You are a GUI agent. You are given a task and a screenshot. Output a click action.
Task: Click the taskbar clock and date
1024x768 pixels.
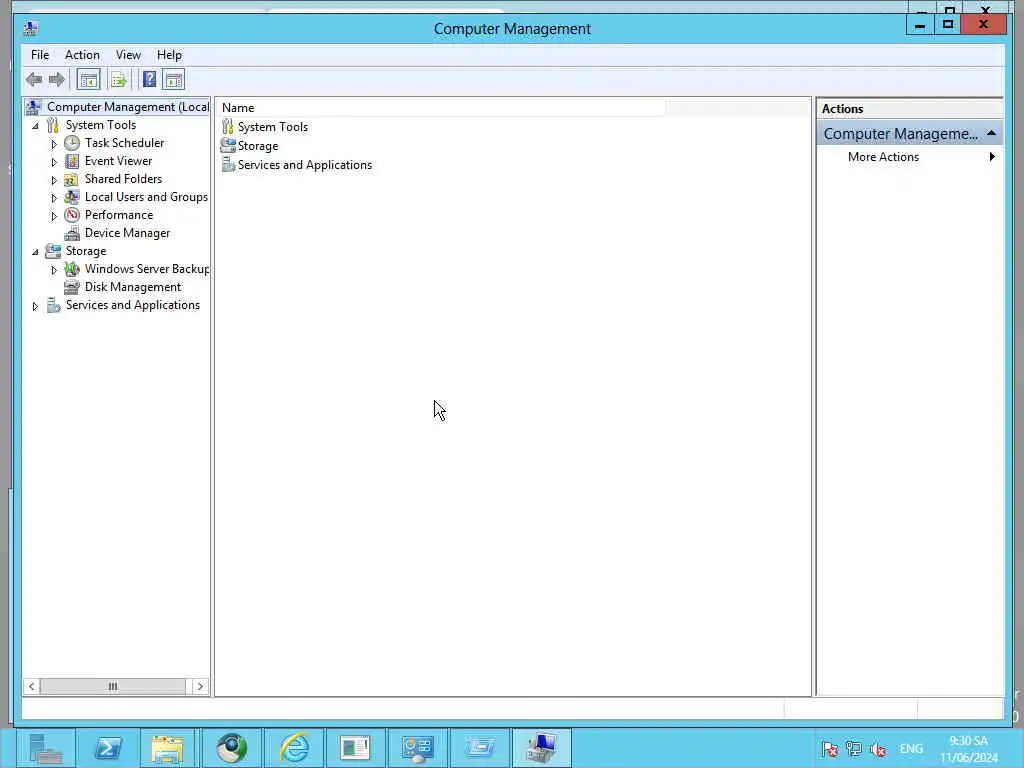(968, 748)
